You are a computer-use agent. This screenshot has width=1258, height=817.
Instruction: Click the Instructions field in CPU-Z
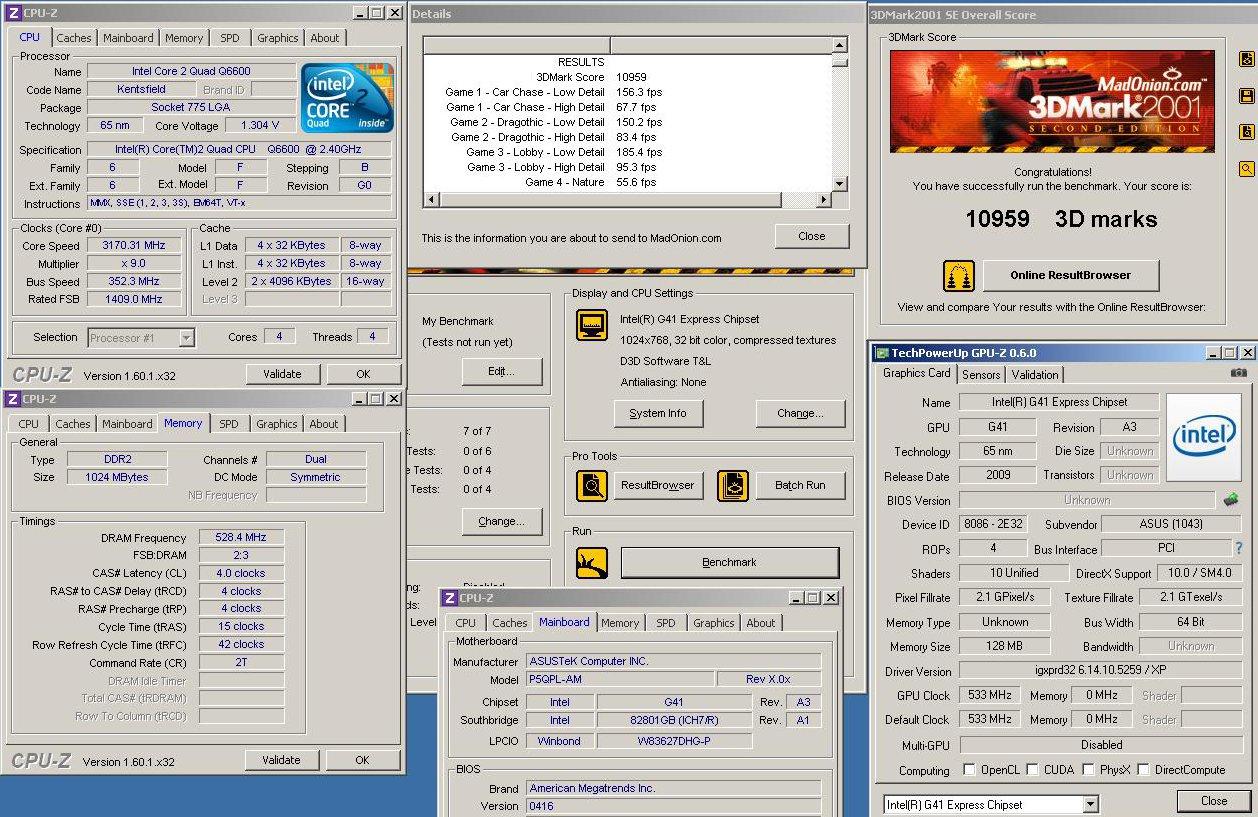click(239, 204)
